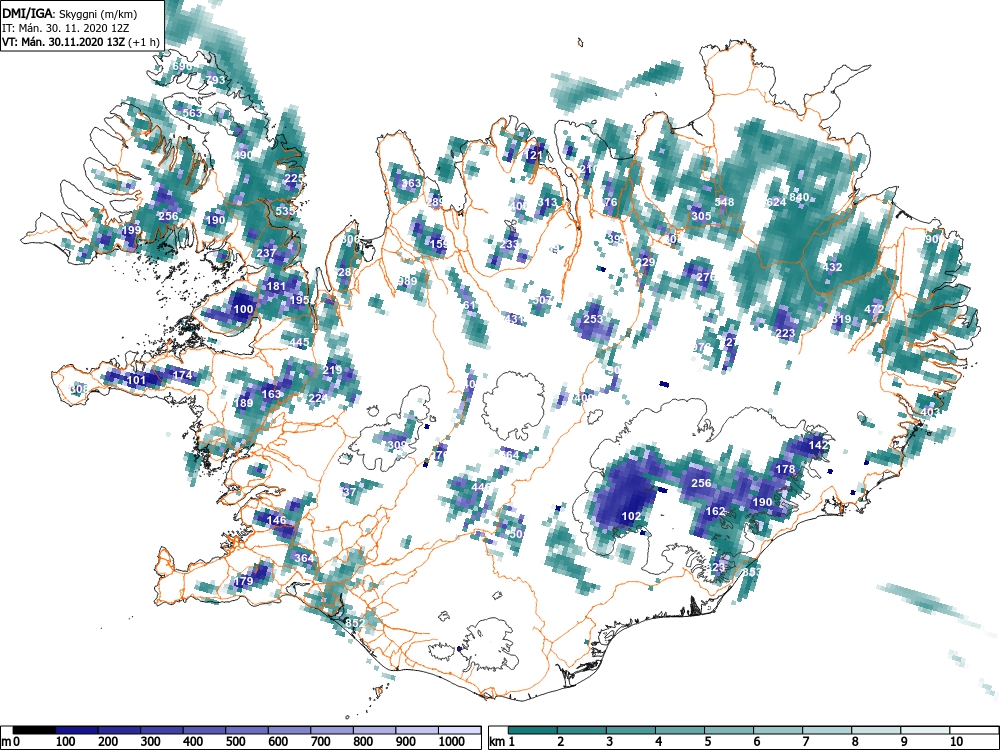Click the map value '219' in the west

332,370
